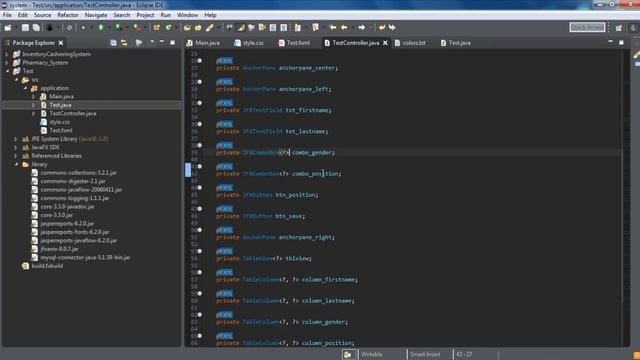Close the Package Explorer view
This screenshot has height=360, width=640.
click(61, 42)
